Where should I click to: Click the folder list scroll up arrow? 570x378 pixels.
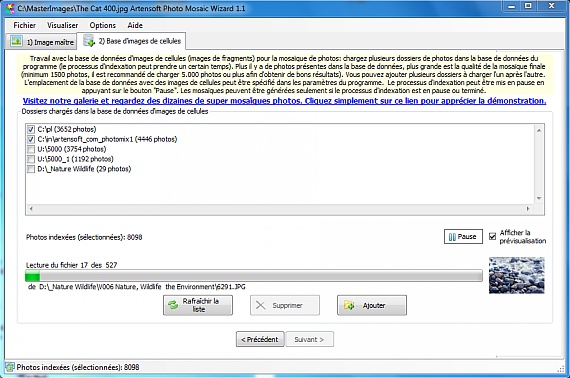539,130
